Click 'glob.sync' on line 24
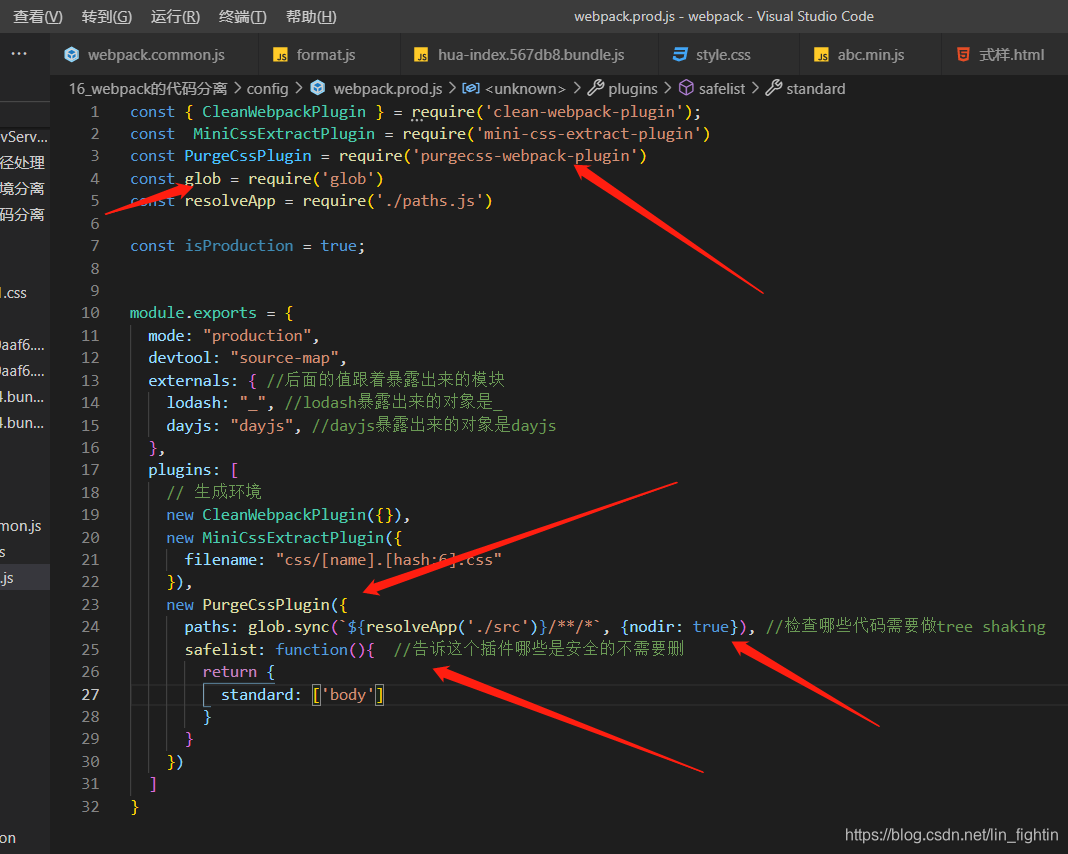 (x=289, y=627)
